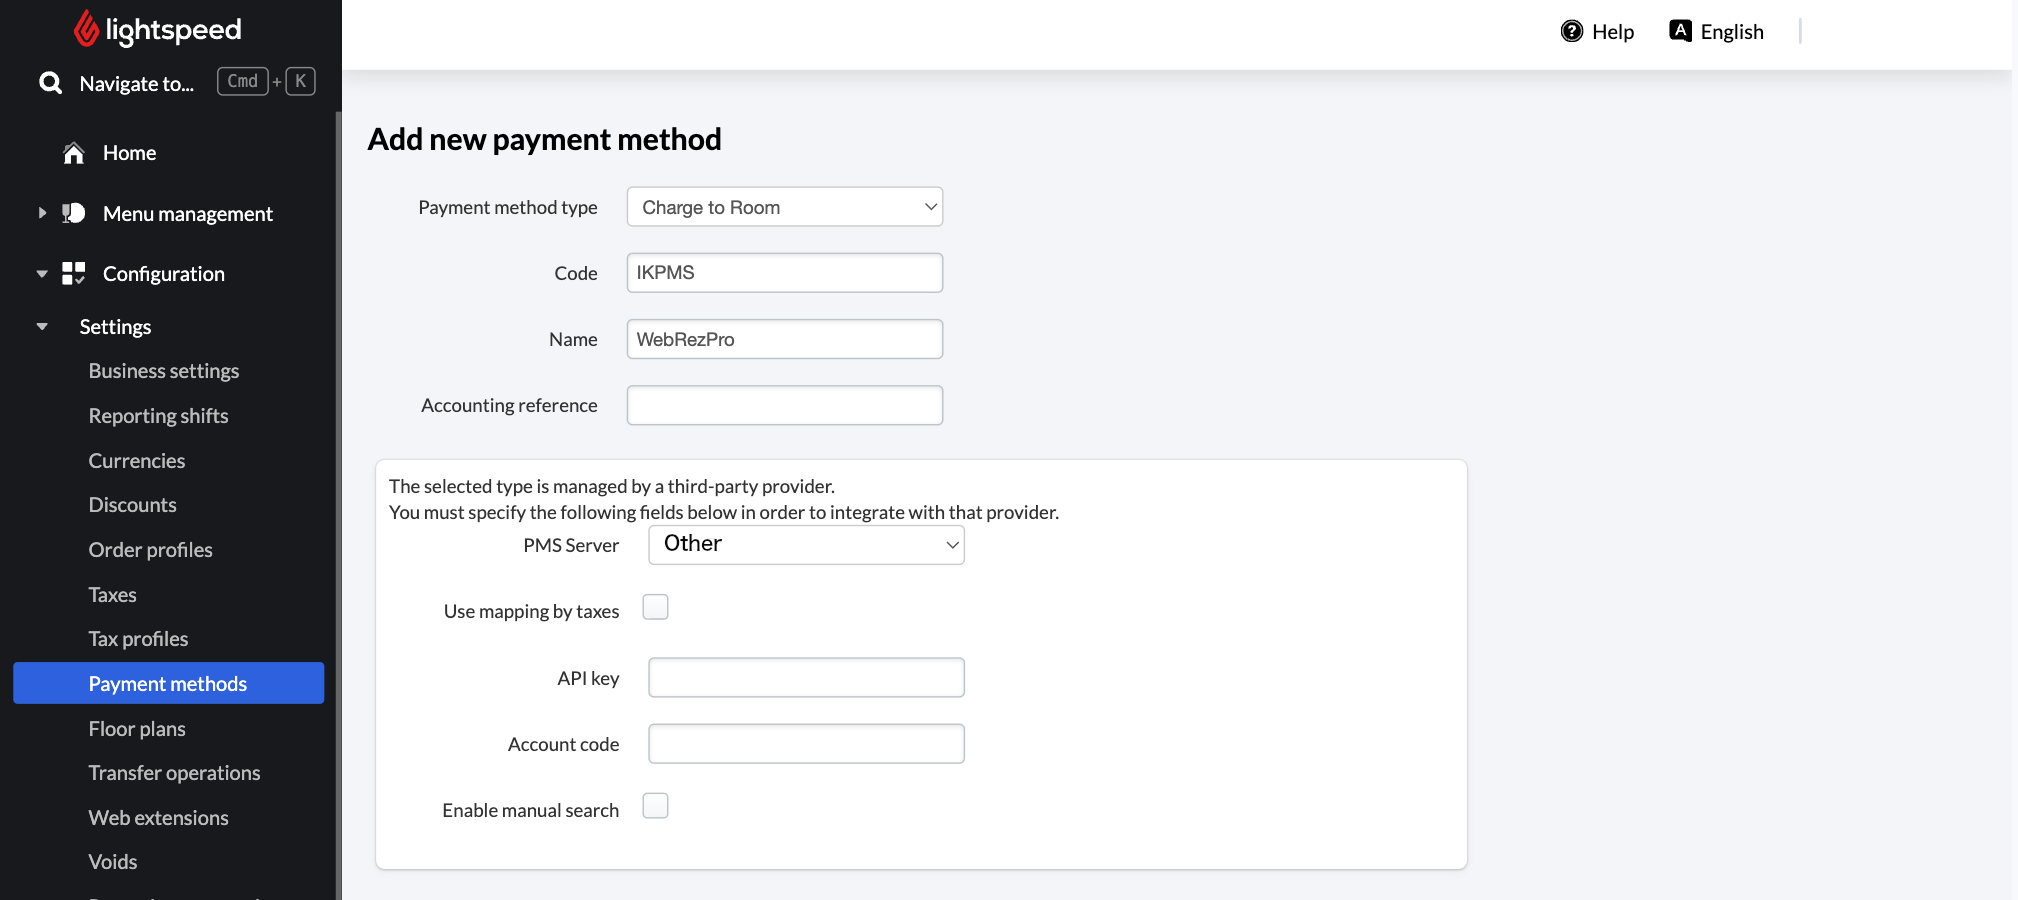2018x900 pixels.
Task: Tick the Enable manual search checkbox
Action: (656, 806)
